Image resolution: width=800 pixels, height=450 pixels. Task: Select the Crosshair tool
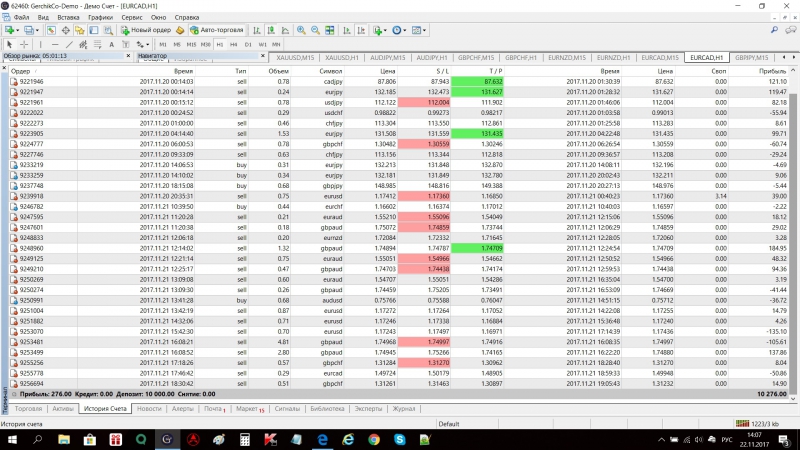click(24, 44)
